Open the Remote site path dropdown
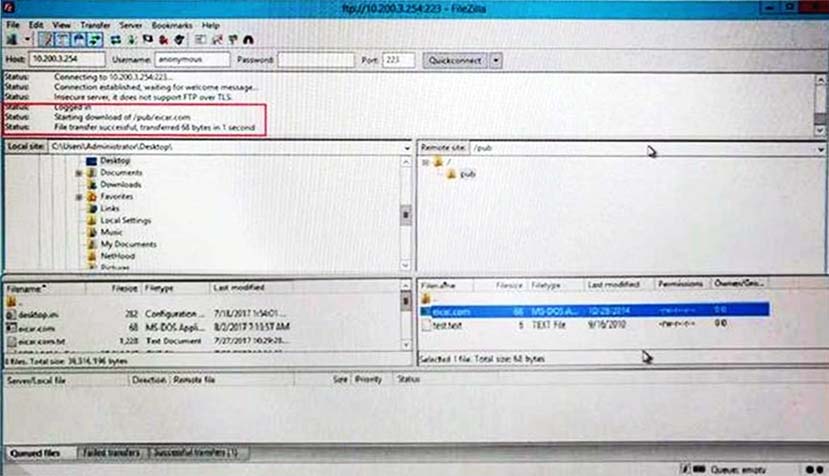 coord(821,149)
